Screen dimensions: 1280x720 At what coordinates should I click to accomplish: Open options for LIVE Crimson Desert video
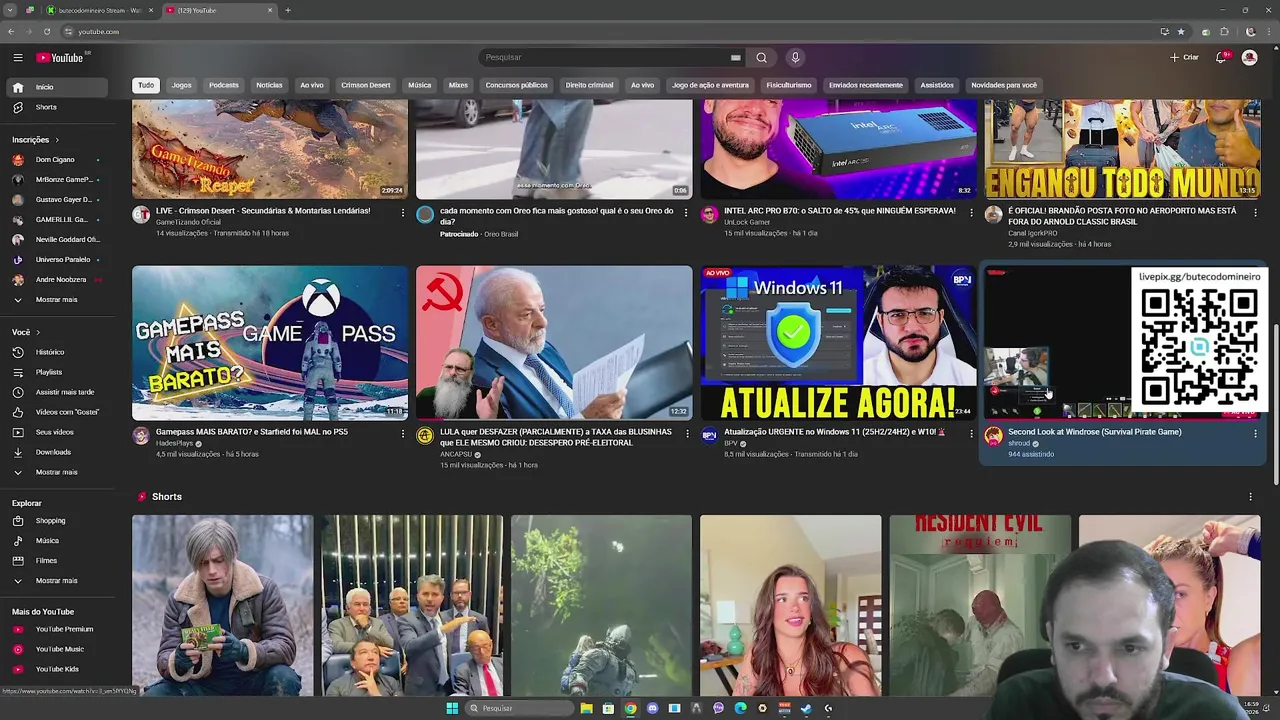[403, 212]
